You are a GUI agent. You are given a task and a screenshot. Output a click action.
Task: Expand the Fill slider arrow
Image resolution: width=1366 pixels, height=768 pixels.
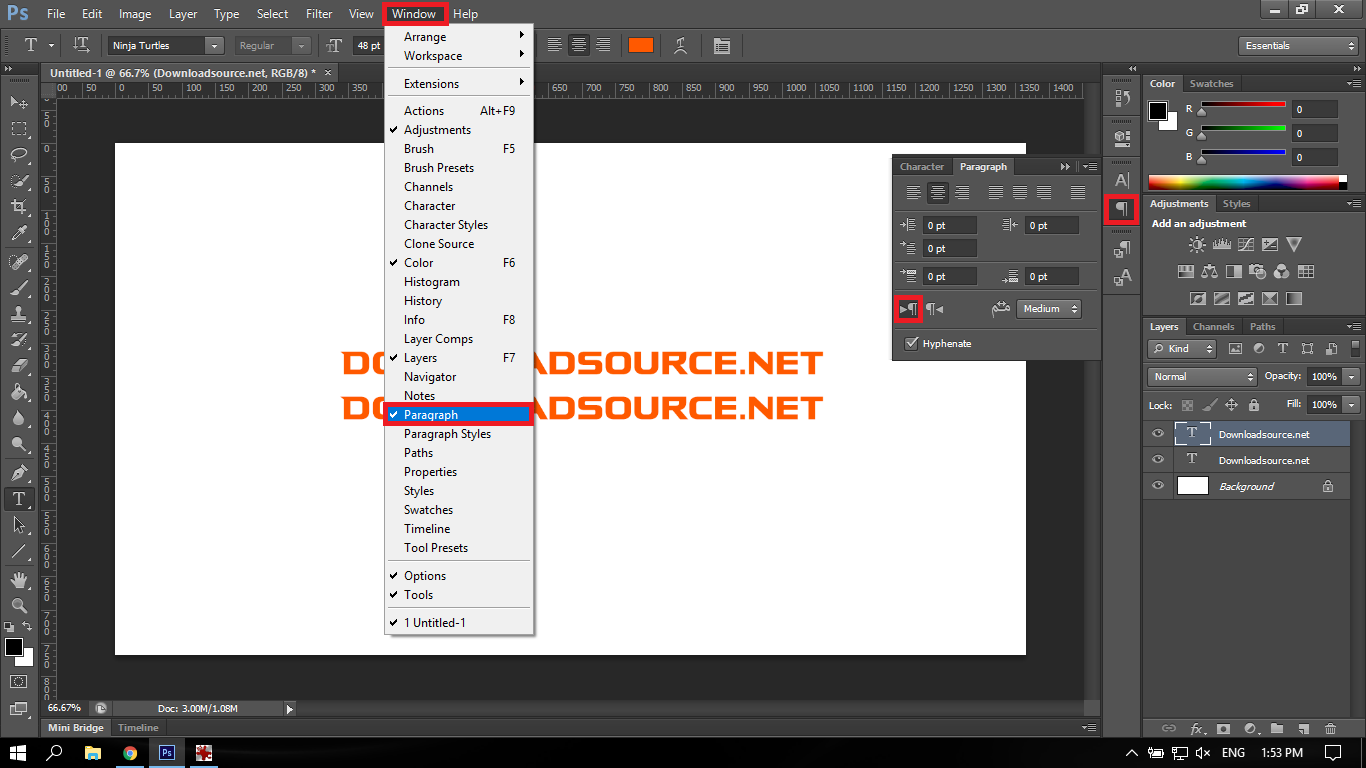[x=1352, y=405]
